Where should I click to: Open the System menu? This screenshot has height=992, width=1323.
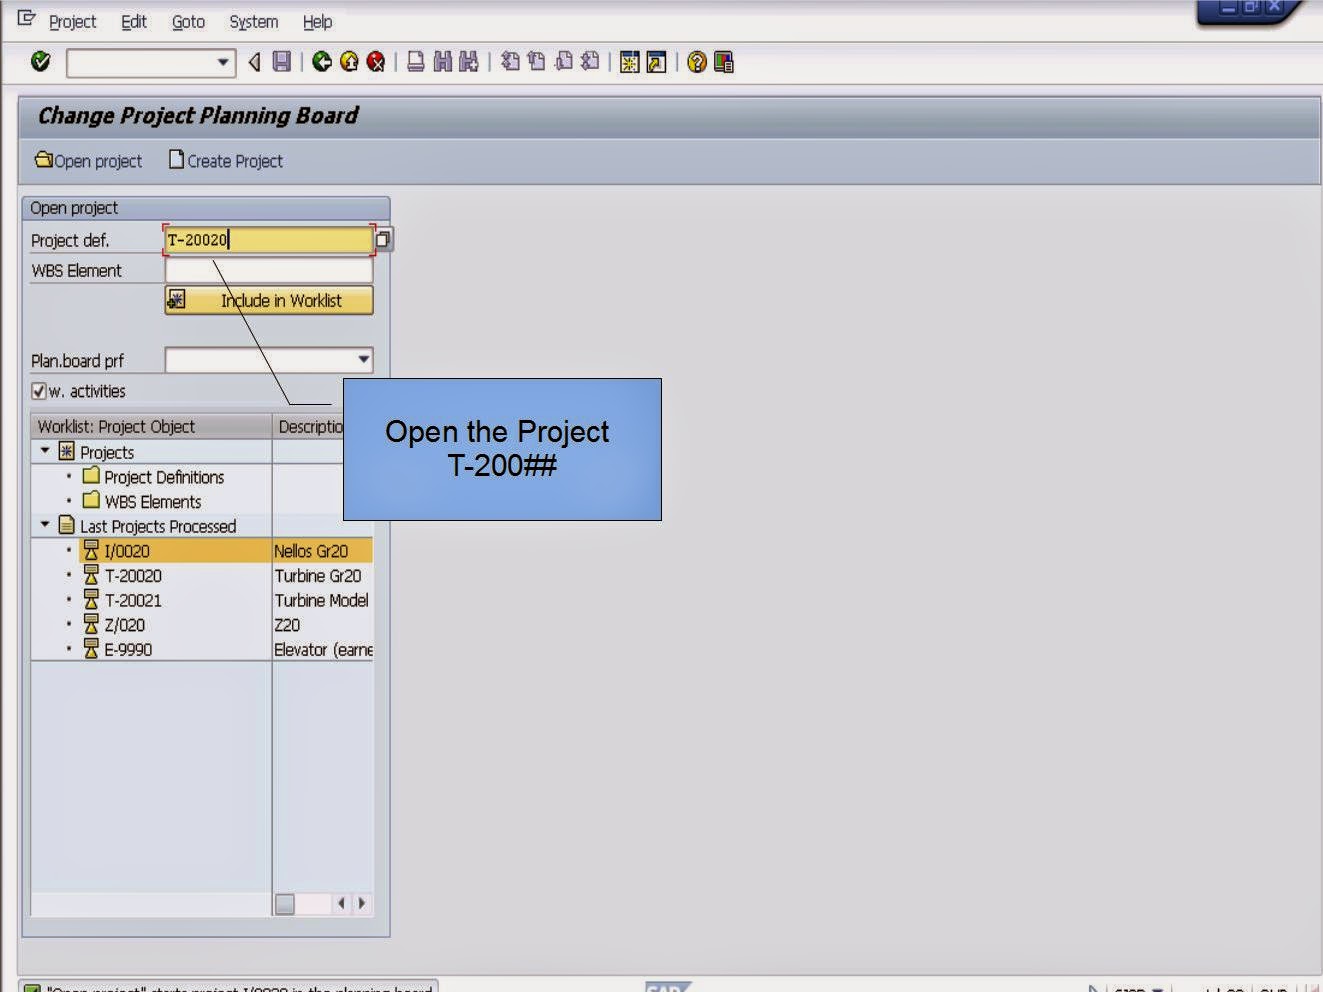click(252, 21)
